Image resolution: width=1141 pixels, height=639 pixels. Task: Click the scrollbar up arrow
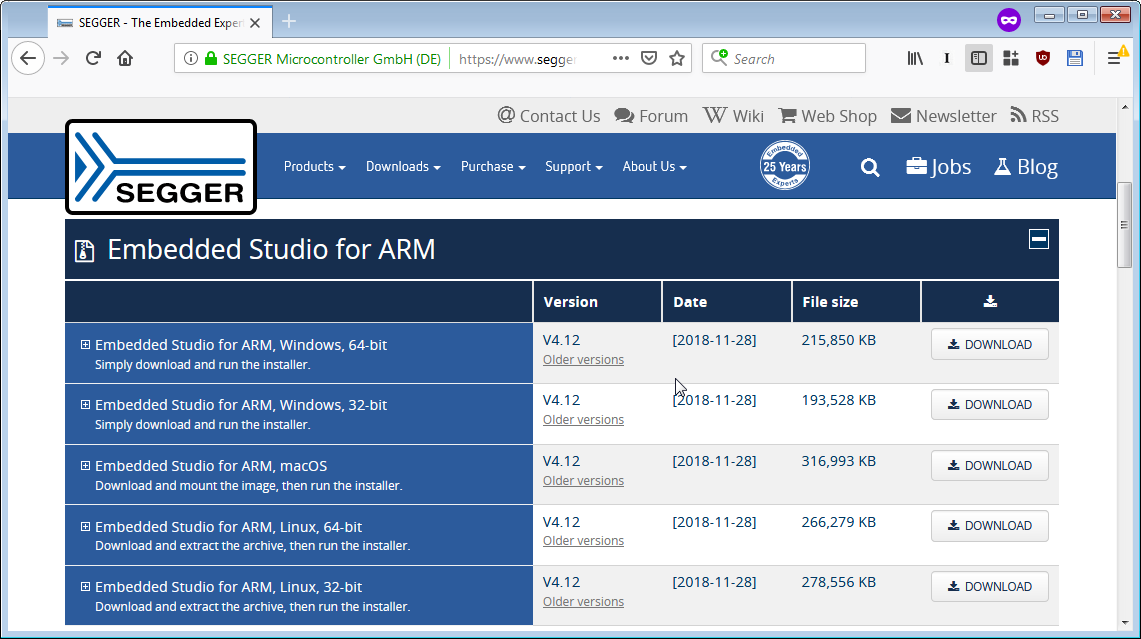click(x=1124, y=107)
